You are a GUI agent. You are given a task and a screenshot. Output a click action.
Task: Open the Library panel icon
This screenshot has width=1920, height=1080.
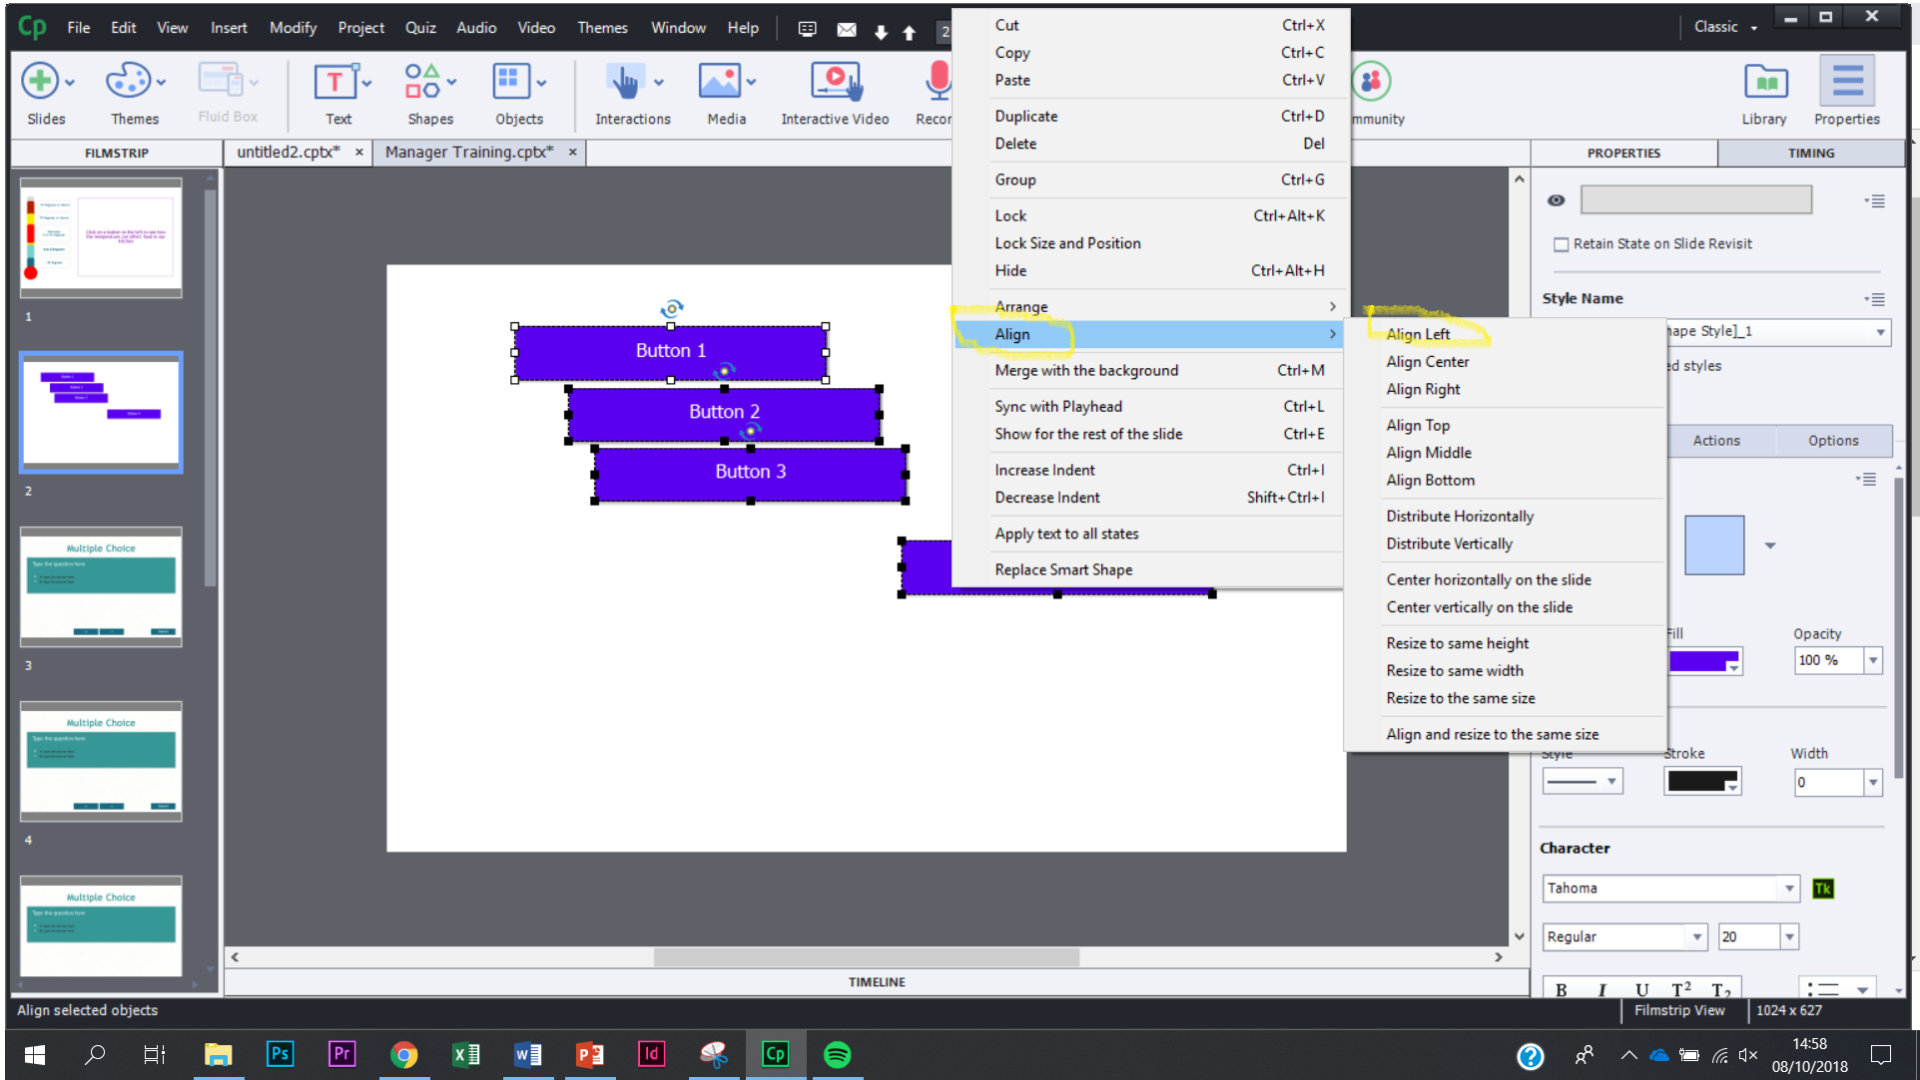pyautogui.click(x=1765, y=82)
